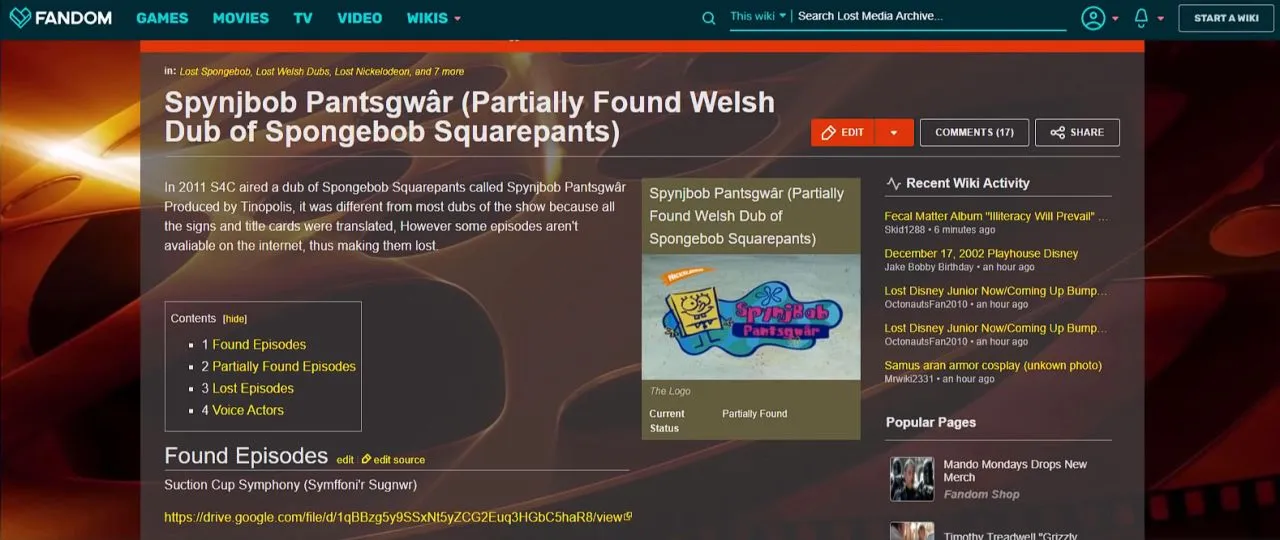
Task: Jump to Lost Episodes in Contents
Action: [253, 388]
